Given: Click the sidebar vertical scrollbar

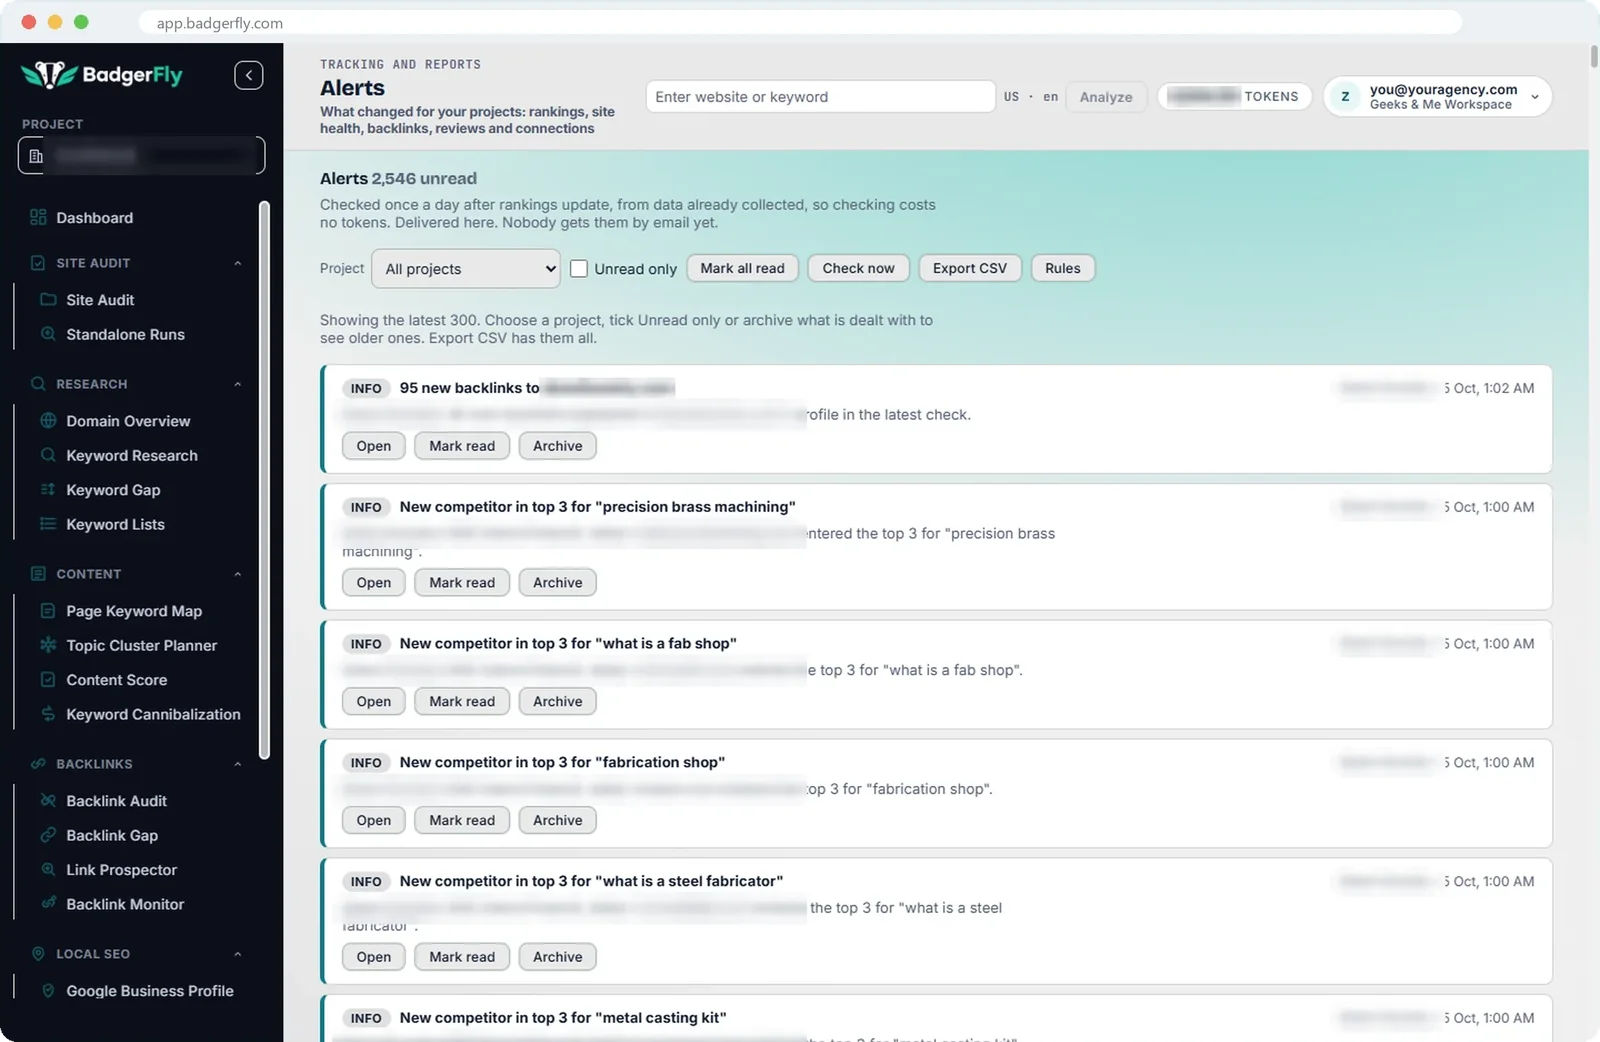Looking at the screenshot, I should (x=265, y=480).
